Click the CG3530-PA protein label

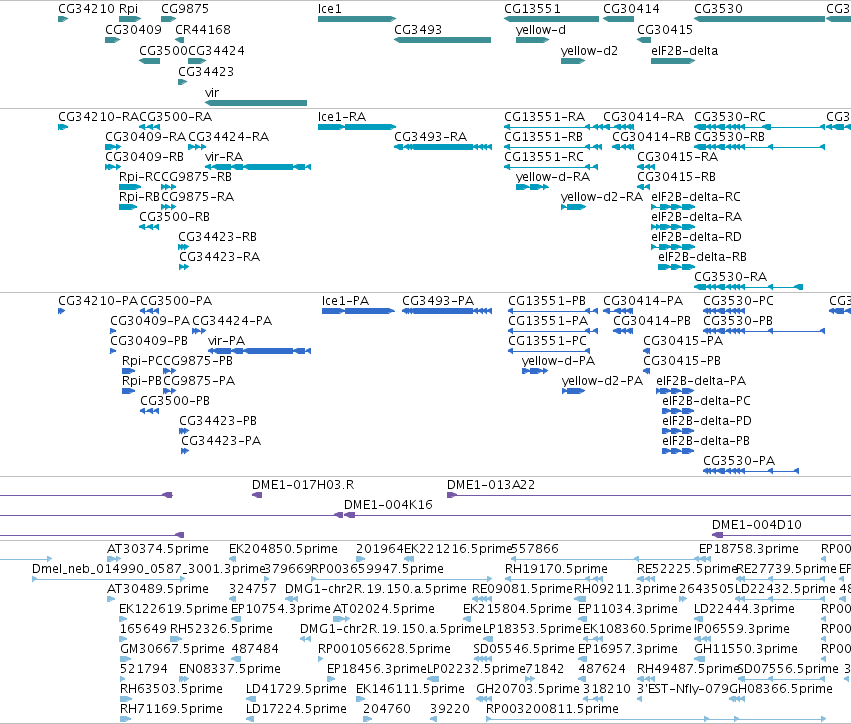(x=739, y=461)
